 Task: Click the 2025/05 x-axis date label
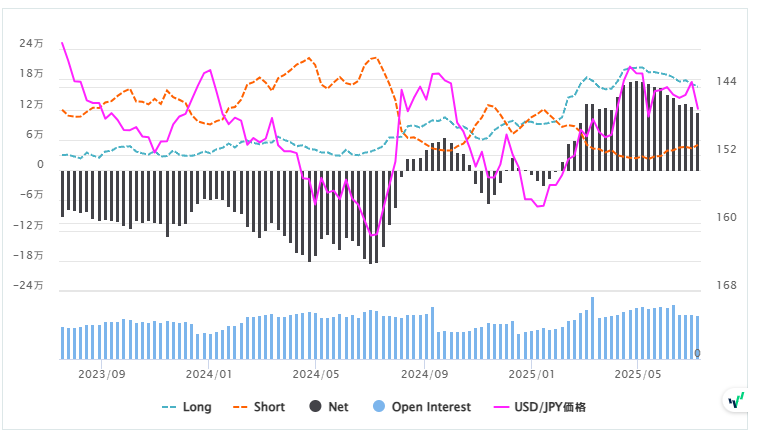pyautogui.click(x=638, y=374)
